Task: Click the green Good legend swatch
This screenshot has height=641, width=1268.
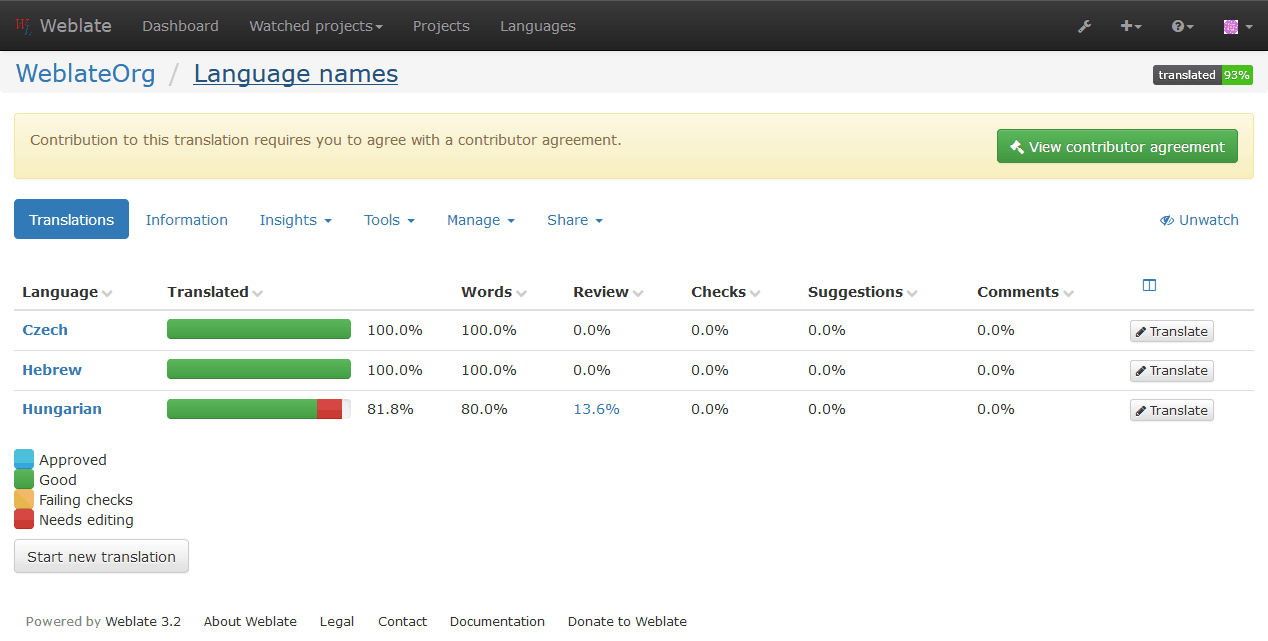Action: (24, 480)
